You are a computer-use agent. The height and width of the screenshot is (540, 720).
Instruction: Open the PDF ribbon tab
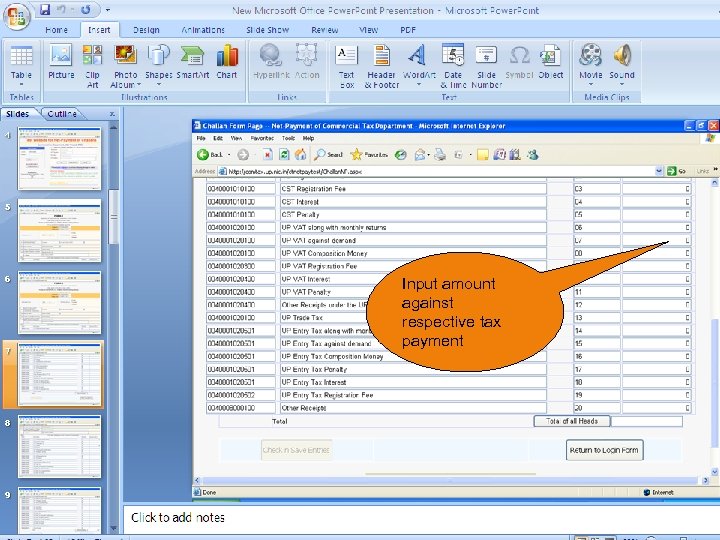[408, 30]
